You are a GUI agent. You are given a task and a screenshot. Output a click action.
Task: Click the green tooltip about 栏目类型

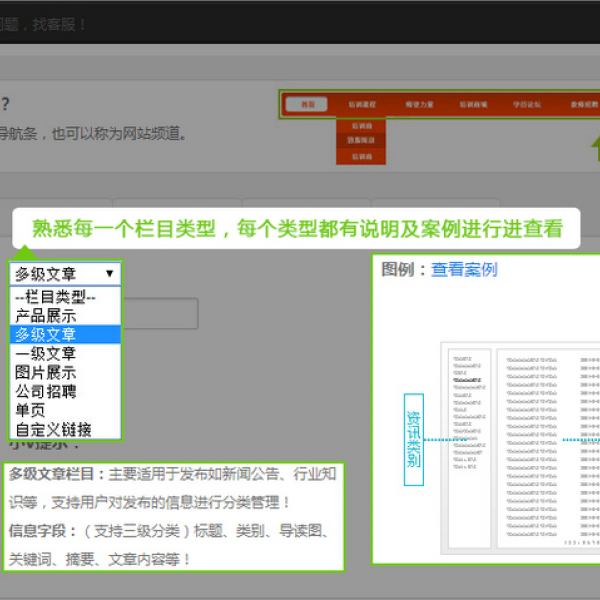[x=296, y=229]
